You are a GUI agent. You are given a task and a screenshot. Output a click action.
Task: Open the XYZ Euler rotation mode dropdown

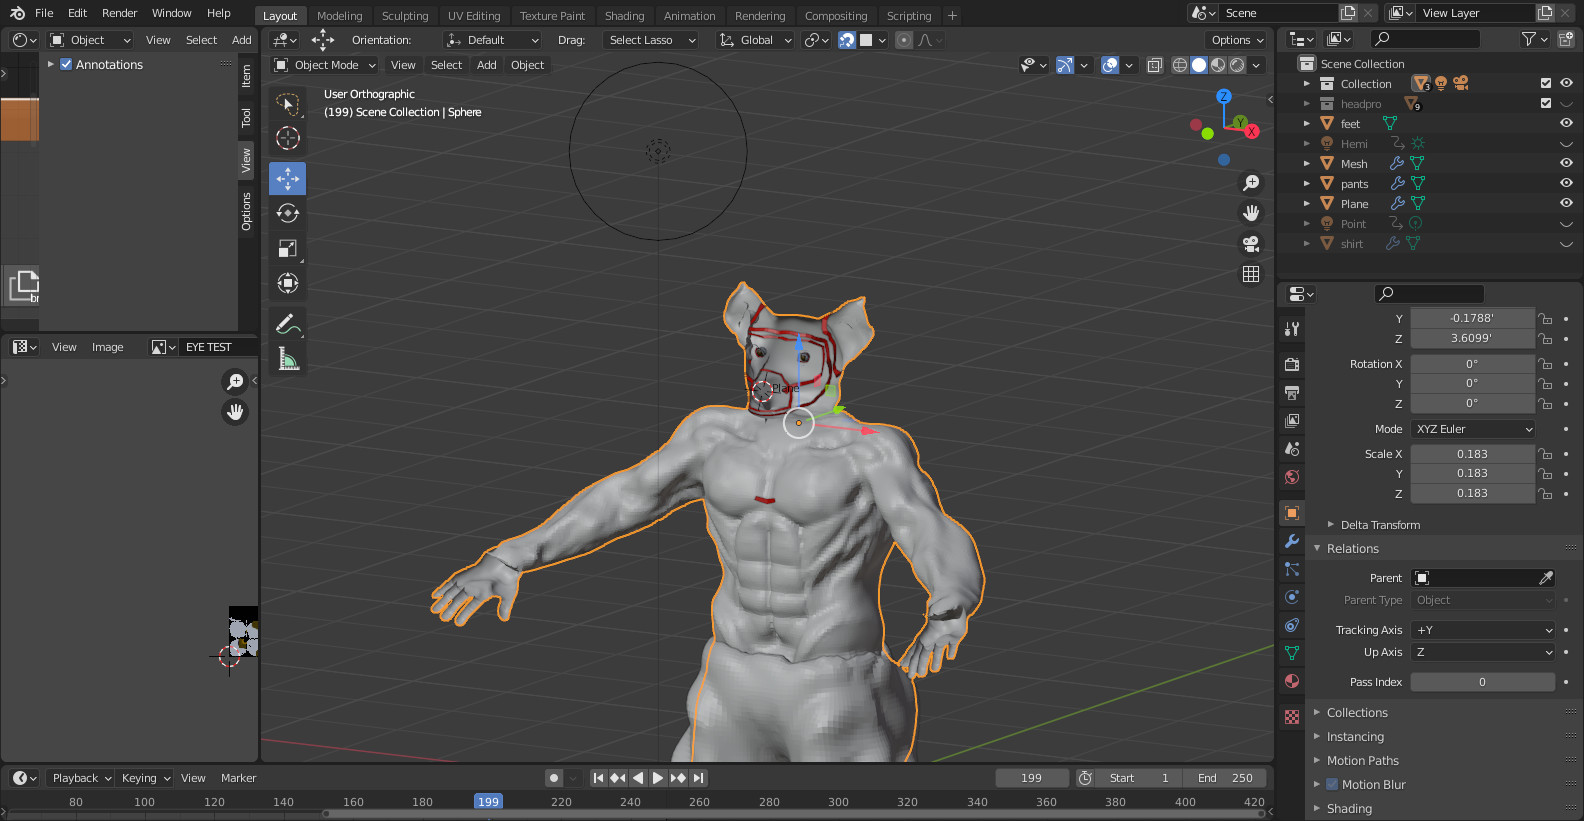point(1473,429)
